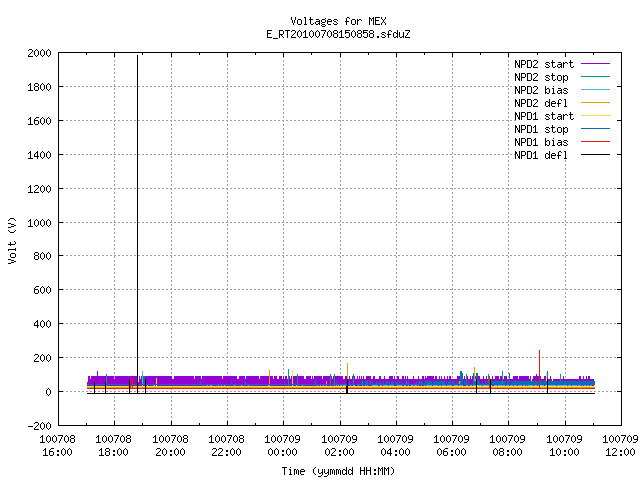Viewport: 640px width, 480px height.
Task: Click the 100708 20:00 x-axis tick label
Action: click(x=171, y=446)
